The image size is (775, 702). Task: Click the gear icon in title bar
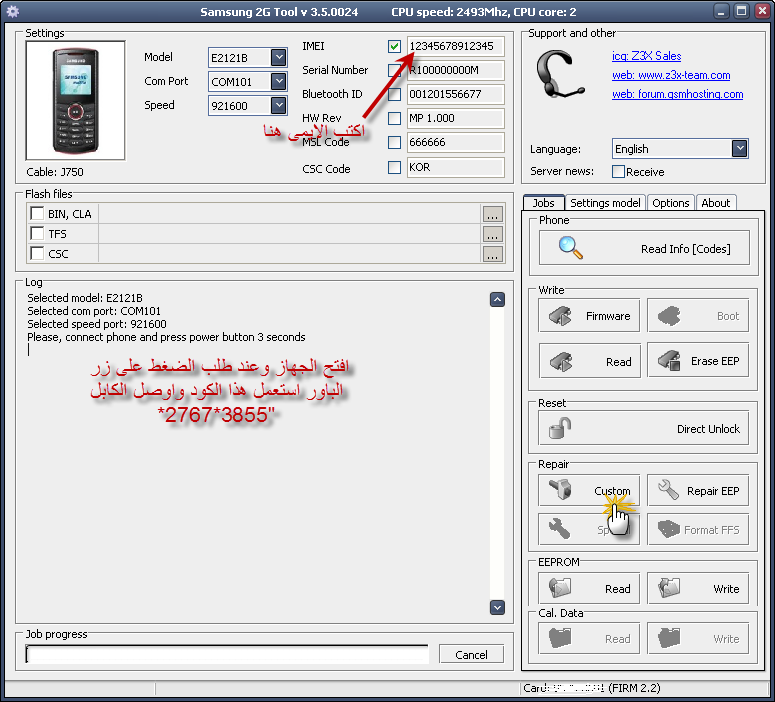(12, 11)
